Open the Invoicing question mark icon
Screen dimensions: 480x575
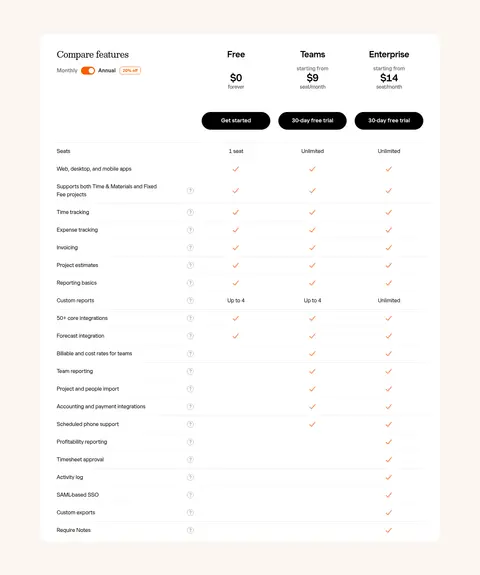[190, 248]
